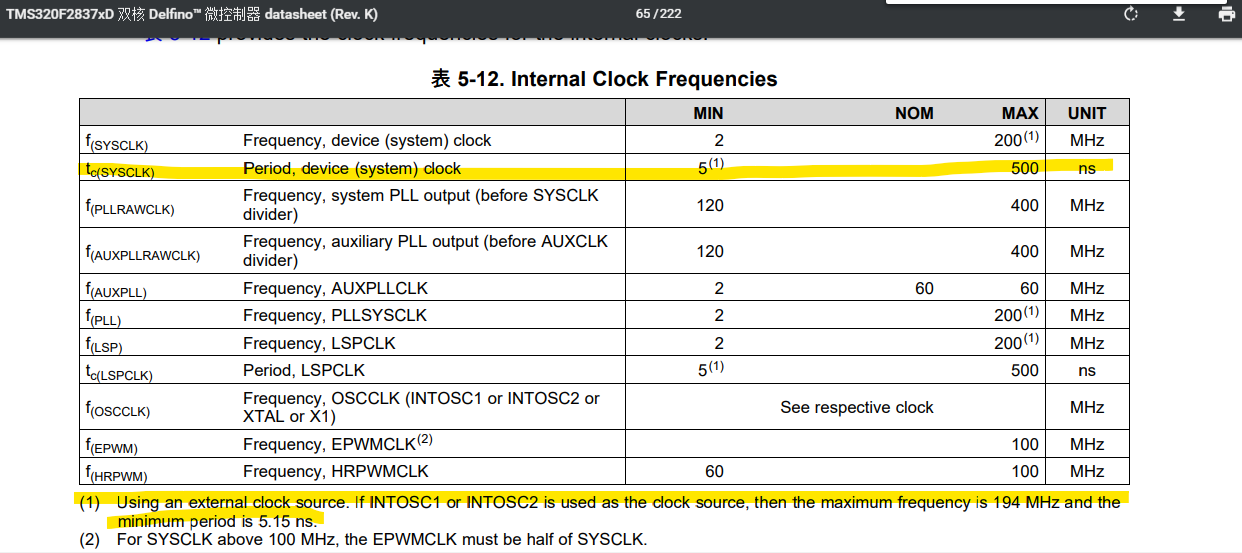Image resolution: width=1242 pixels, height=553 pixels.
Task: Click the MAX value 400 in the f(PLLRAWCLK) row
Action: point(1025,205)
